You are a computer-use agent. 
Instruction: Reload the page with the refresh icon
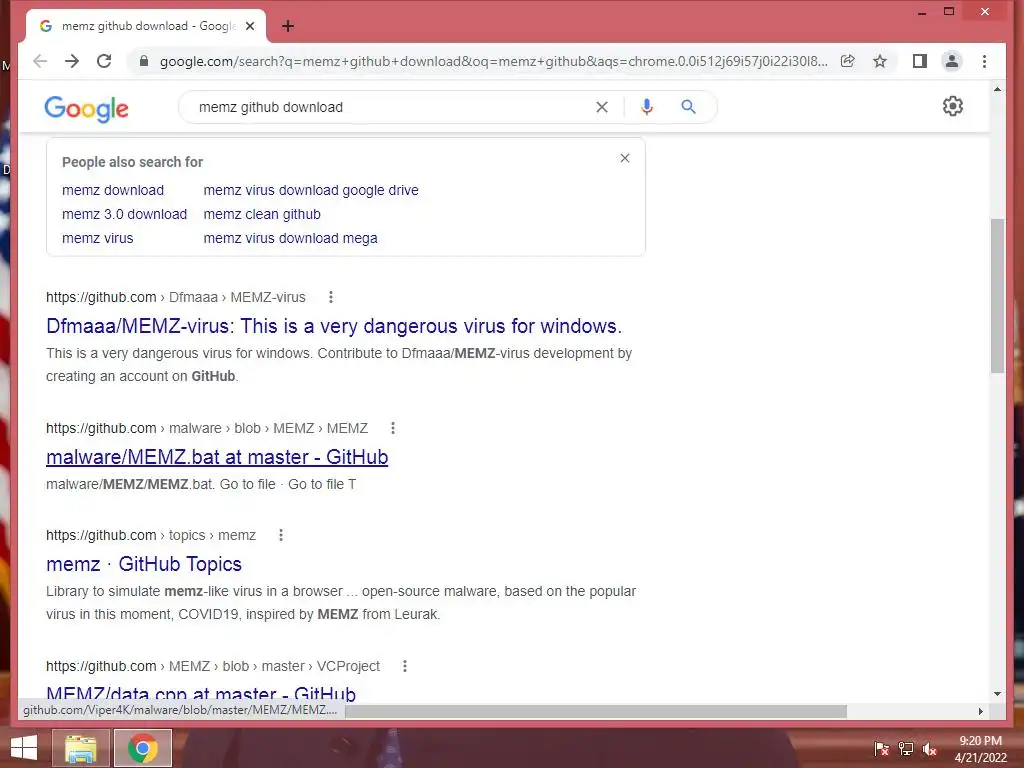click(104, 61)
